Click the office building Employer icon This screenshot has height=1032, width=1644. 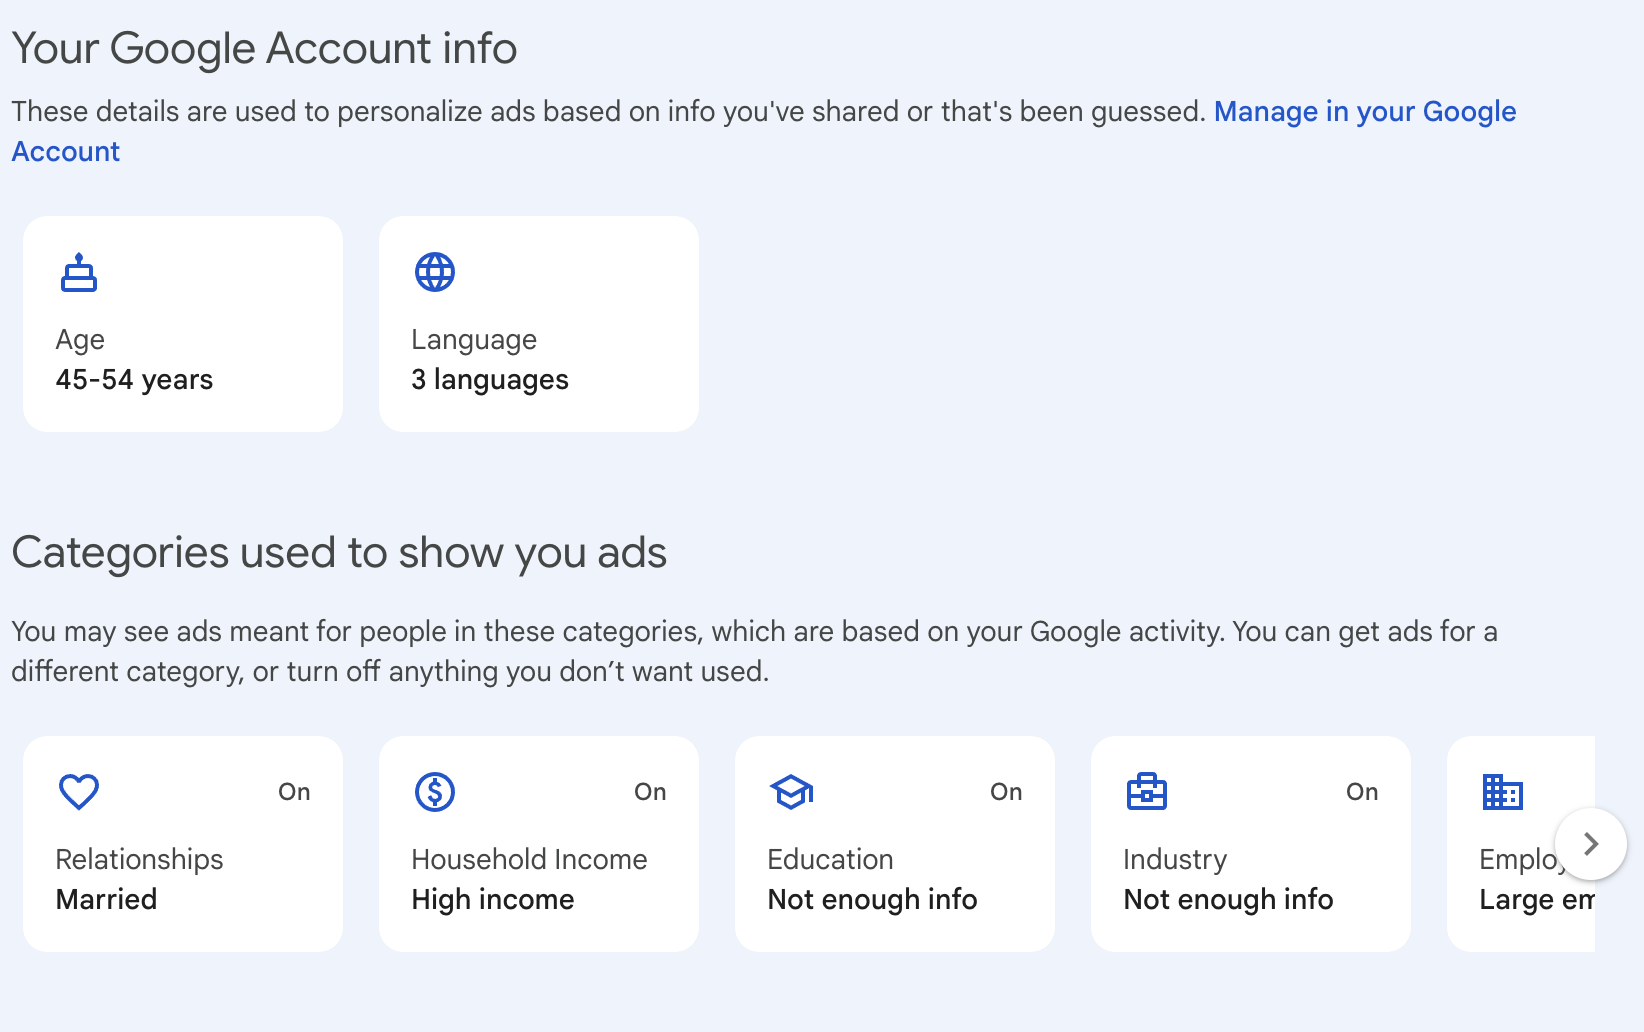pos(1502,792)
